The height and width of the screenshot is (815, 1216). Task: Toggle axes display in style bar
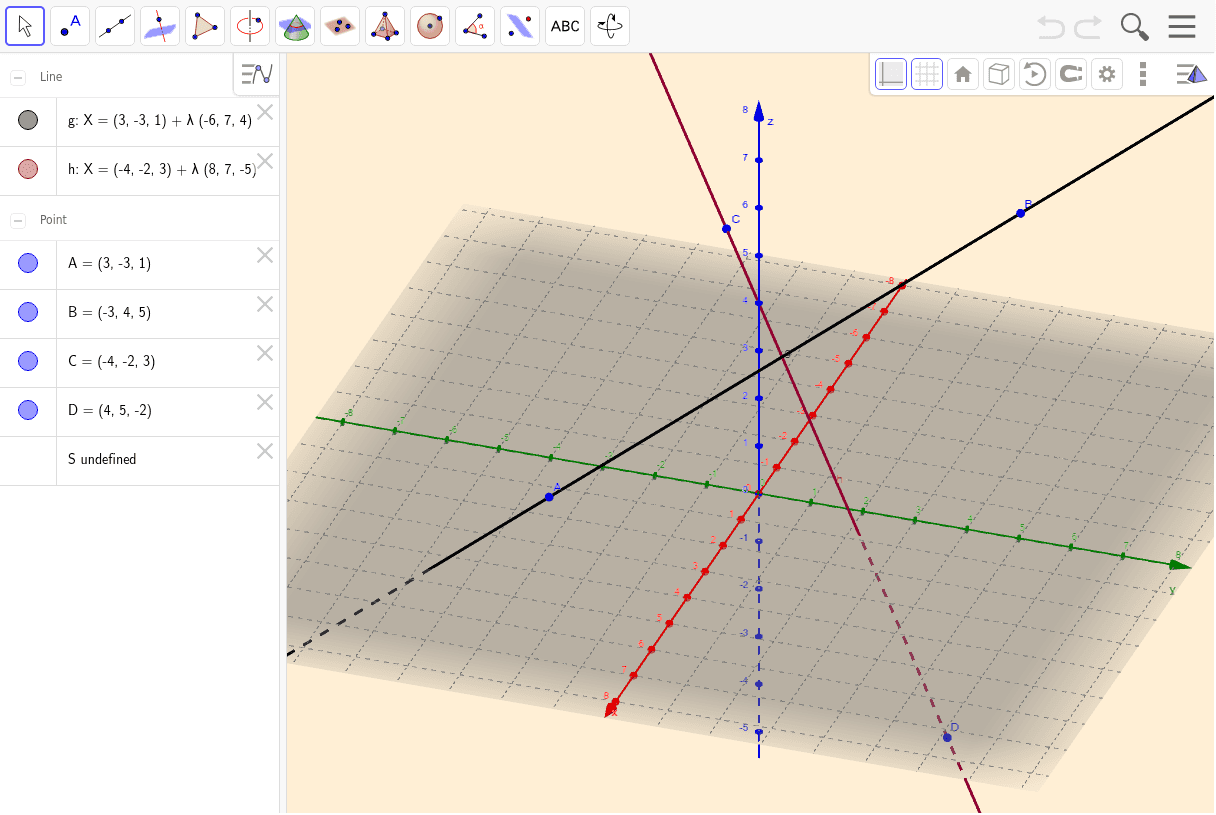pos(891,74)
